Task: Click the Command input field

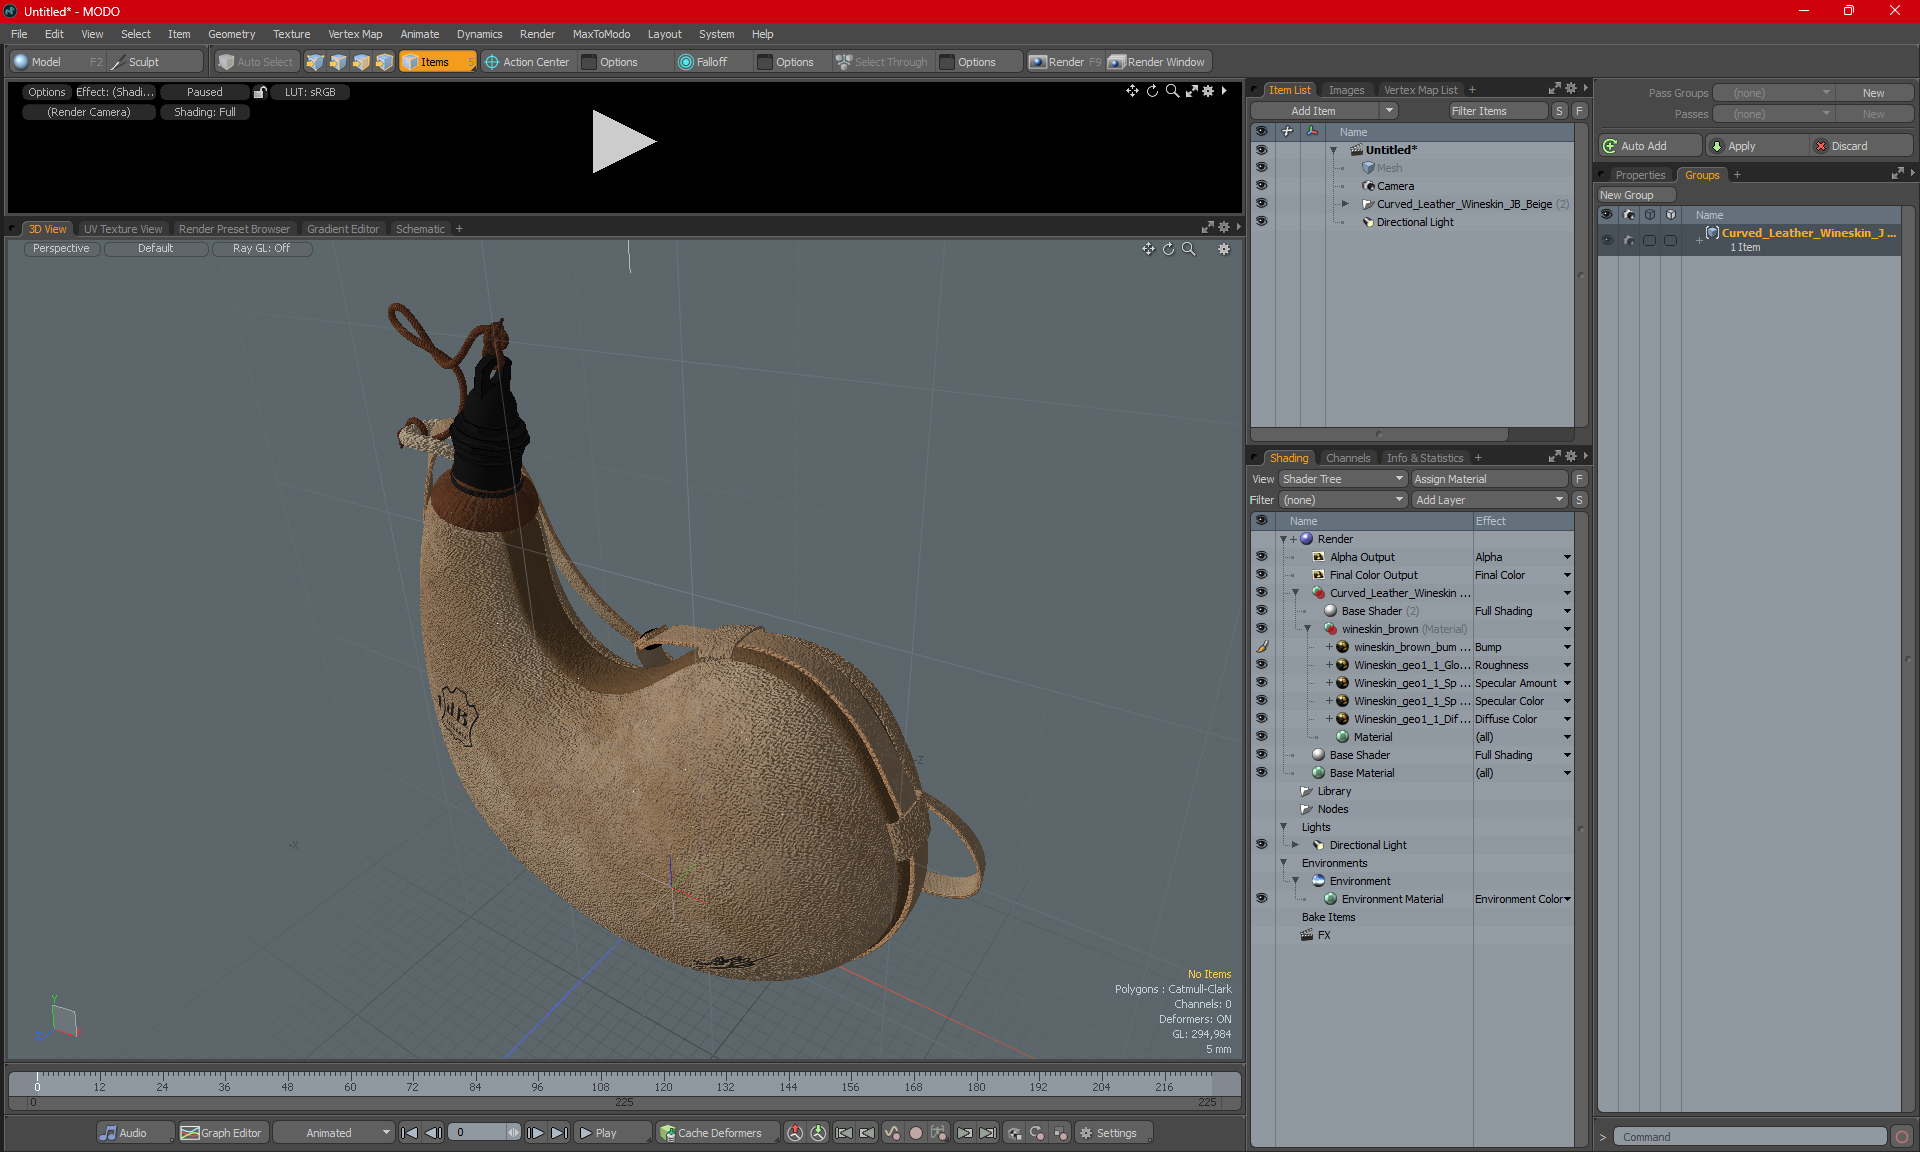Action: (x=1749, y=1137)
